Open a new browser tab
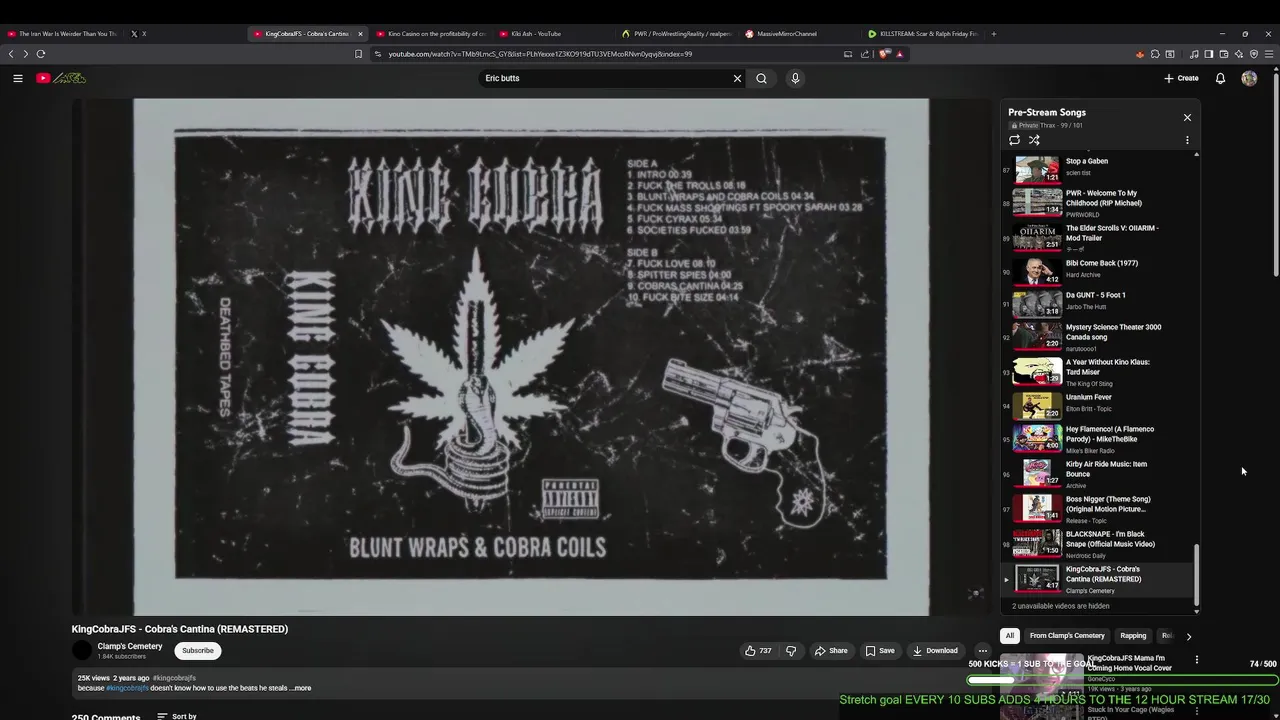 pyautogui.click(x=993, y=34)
